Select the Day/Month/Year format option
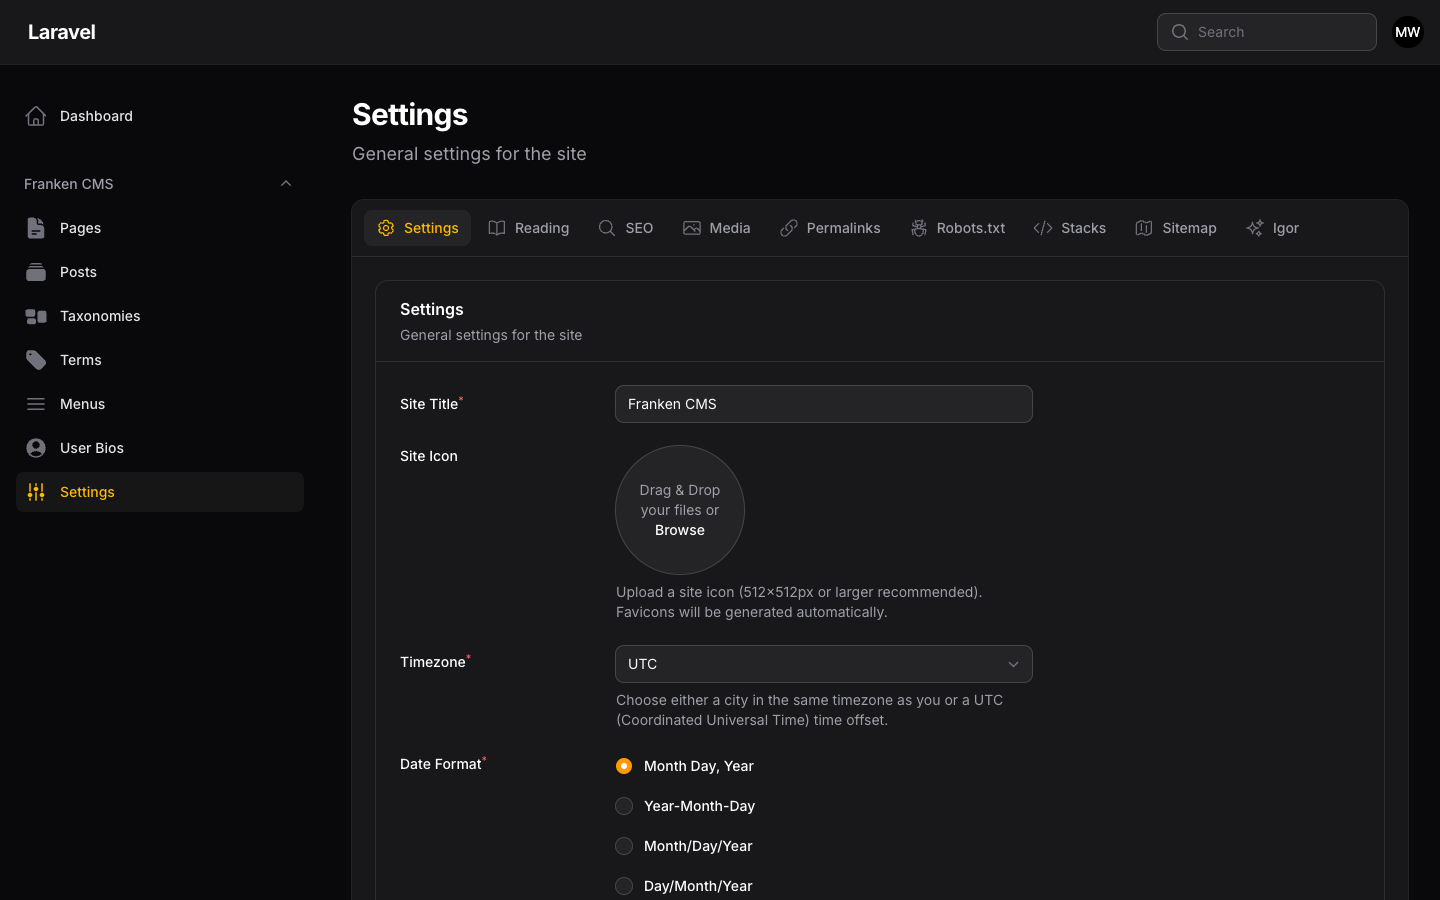This screenshot has width=1440, height=900. point(624,886)
